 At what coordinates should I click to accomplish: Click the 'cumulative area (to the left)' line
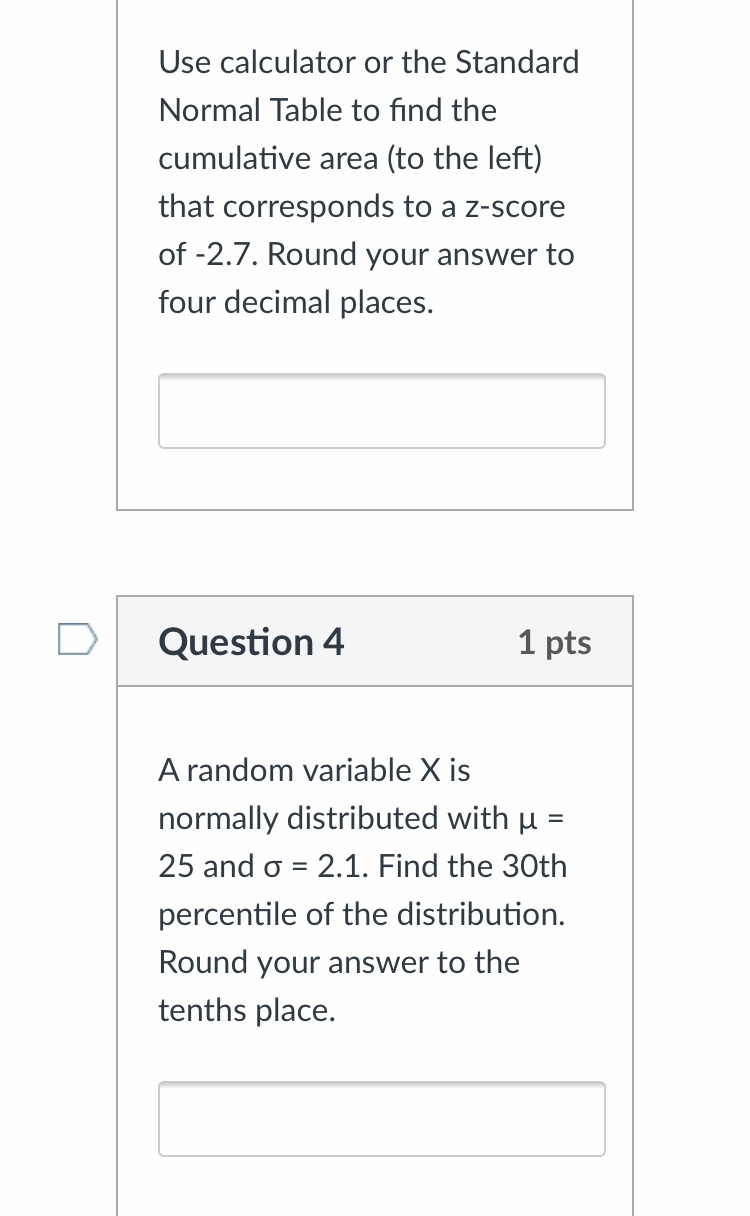point(347,158)
